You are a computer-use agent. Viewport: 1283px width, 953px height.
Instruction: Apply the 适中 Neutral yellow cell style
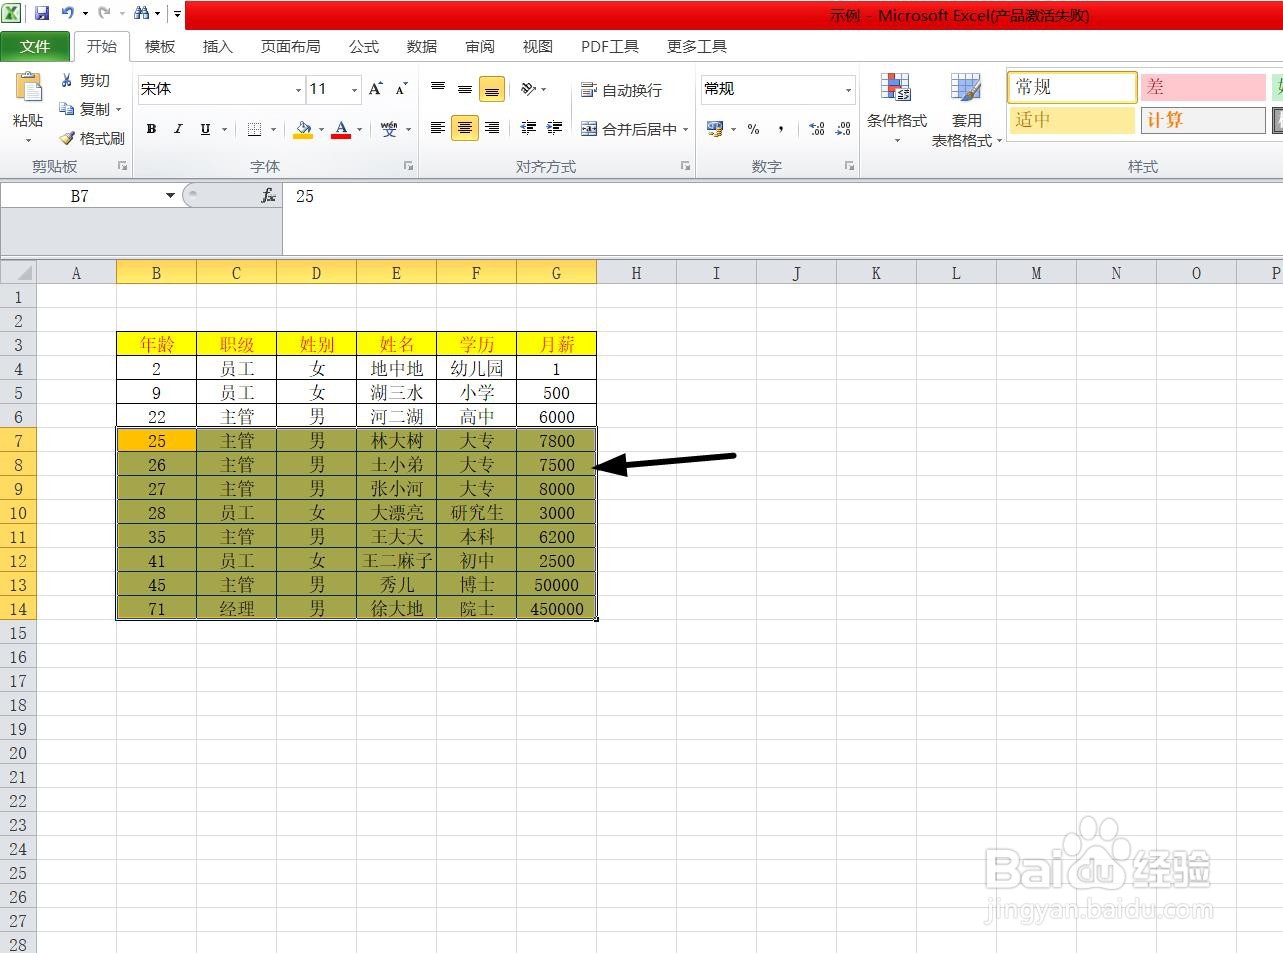(1072, 120)
